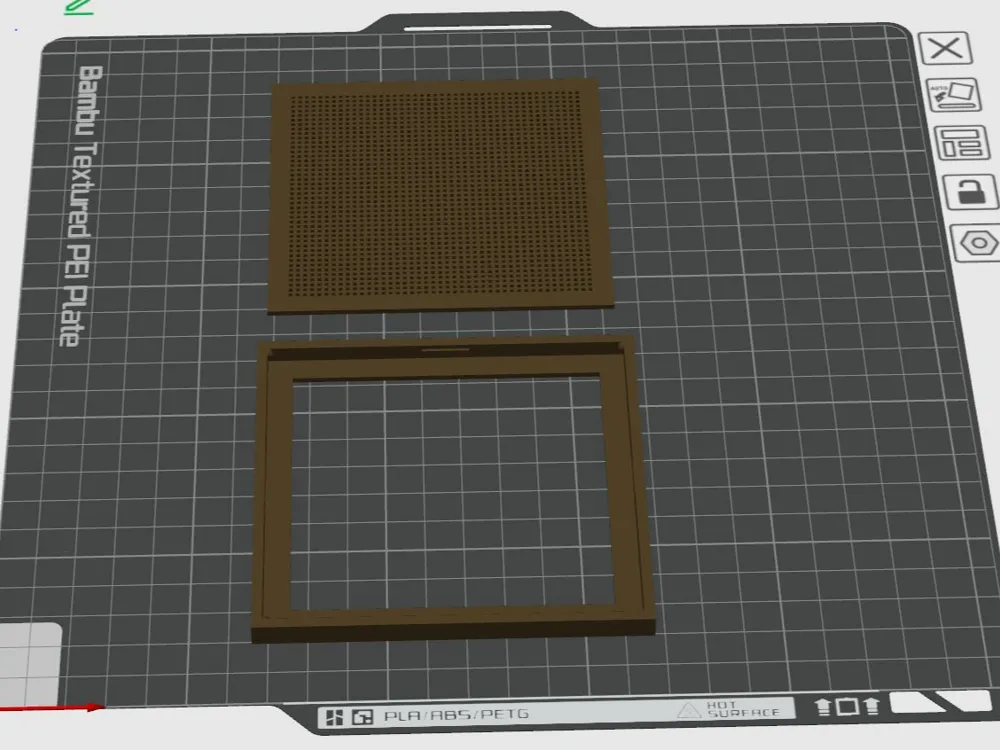1000x750 pixels.
Task: Click the square between the two up arrows
Action: (x=846, y=708)
